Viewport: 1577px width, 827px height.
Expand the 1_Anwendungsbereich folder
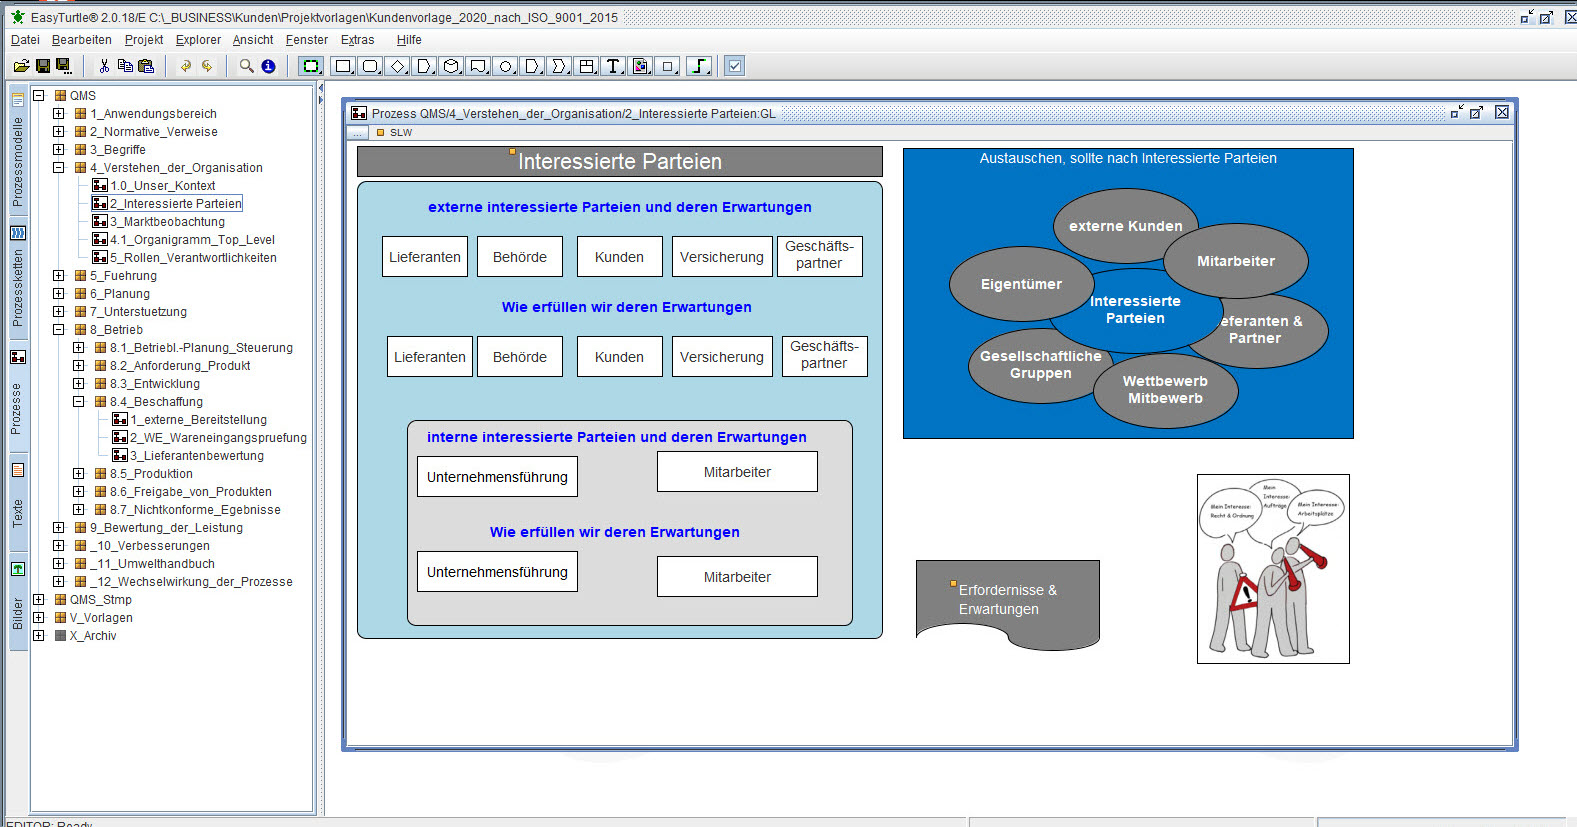(58, 114)
